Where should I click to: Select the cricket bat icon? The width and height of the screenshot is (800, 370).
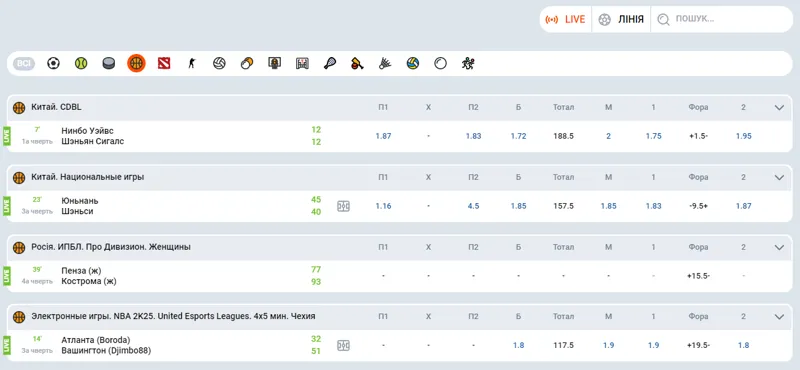(357, 63)
